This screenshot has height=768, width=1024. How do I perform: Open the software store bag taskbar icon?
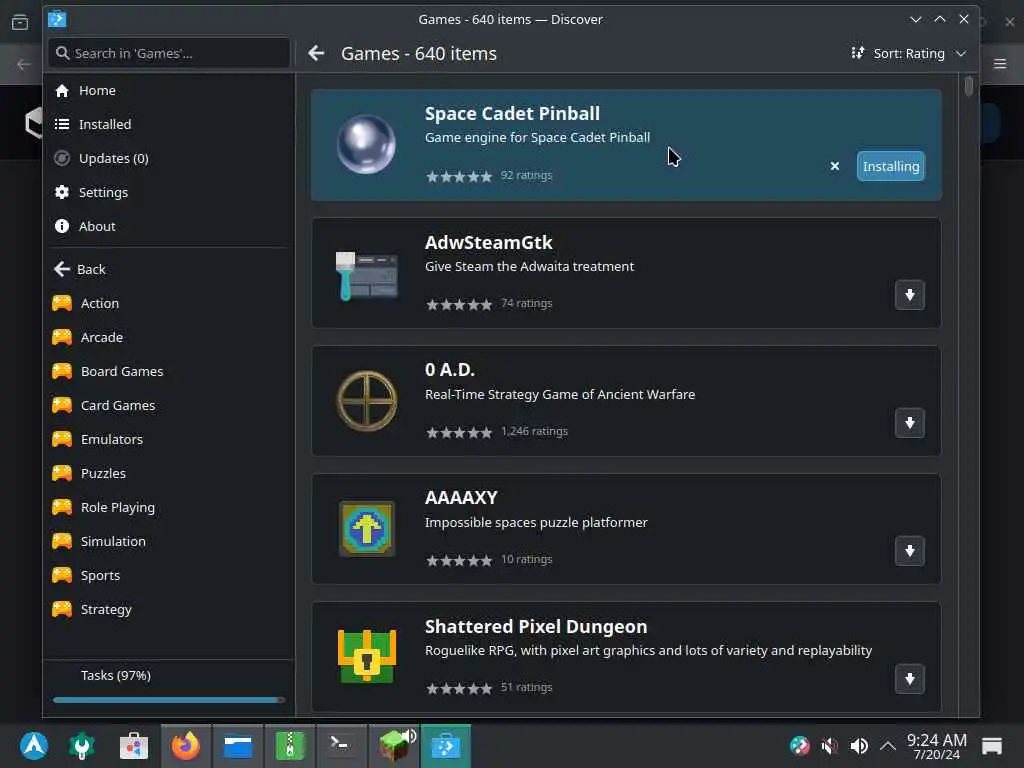click(134, 746)
